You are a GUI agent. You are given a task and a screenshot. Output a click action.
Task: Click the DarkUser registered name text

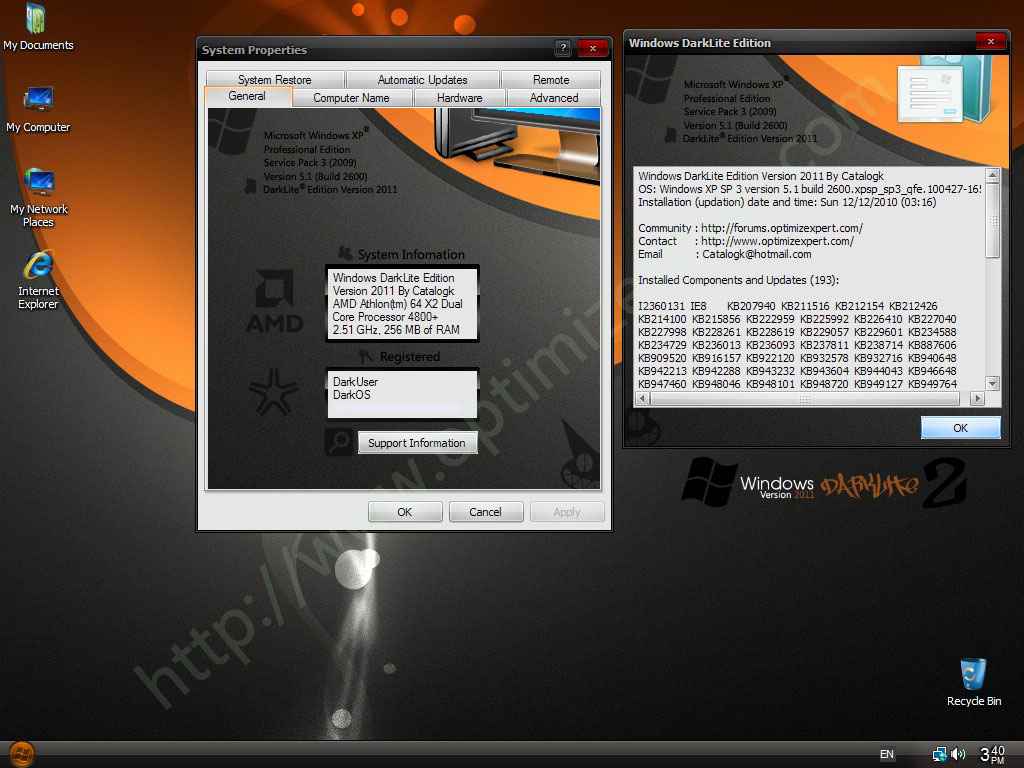(355, 382)
